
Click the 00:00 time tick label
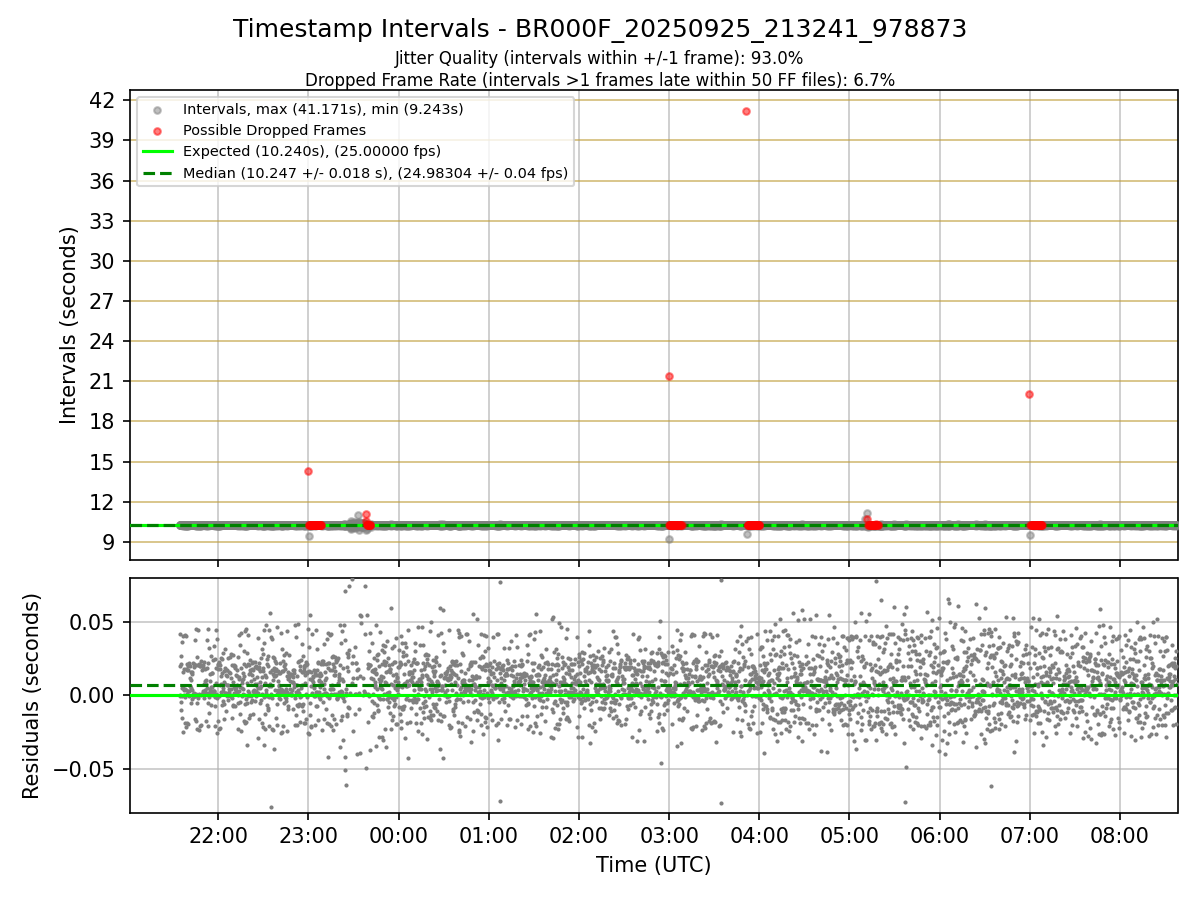[x=398, y=834]
